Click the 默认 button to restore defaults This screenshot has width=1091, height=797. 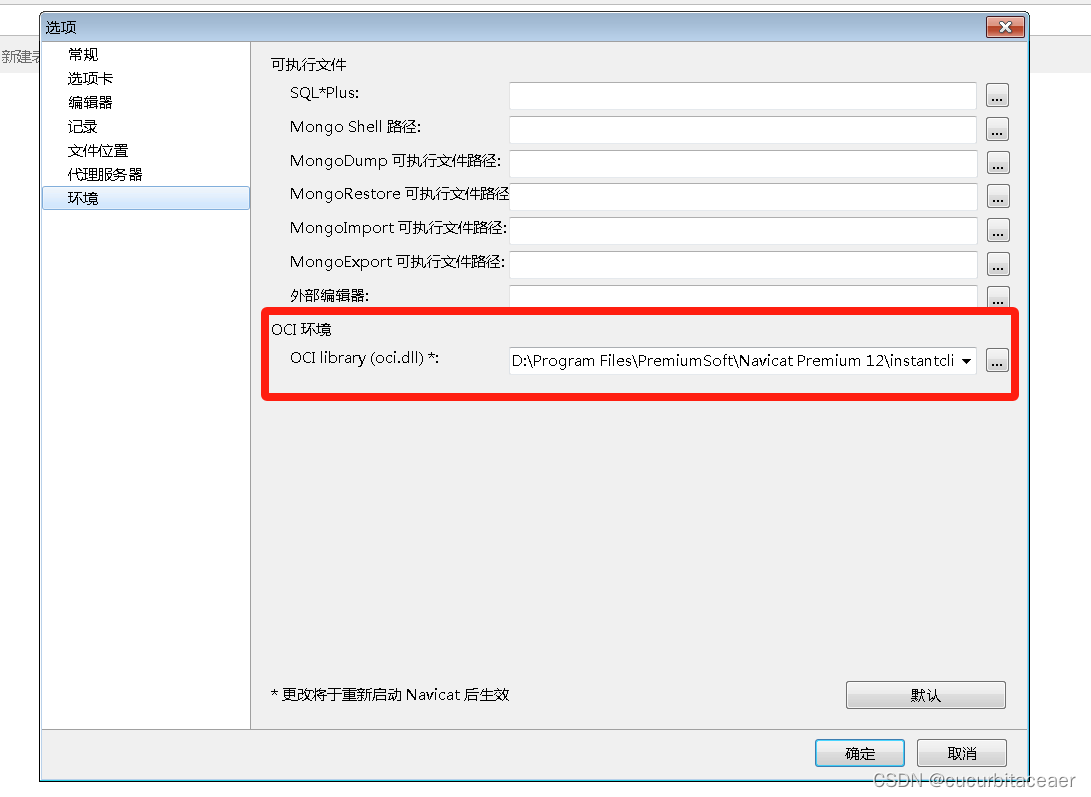pos(925,694)
